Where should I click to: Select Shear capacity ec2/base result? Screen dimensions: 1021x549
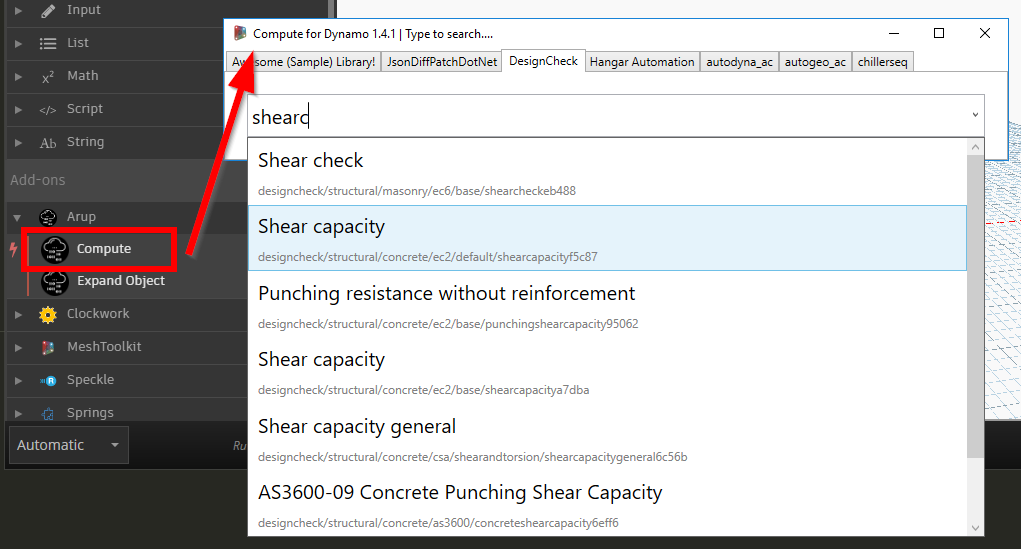pyautogui.click(x=607, y=371)
